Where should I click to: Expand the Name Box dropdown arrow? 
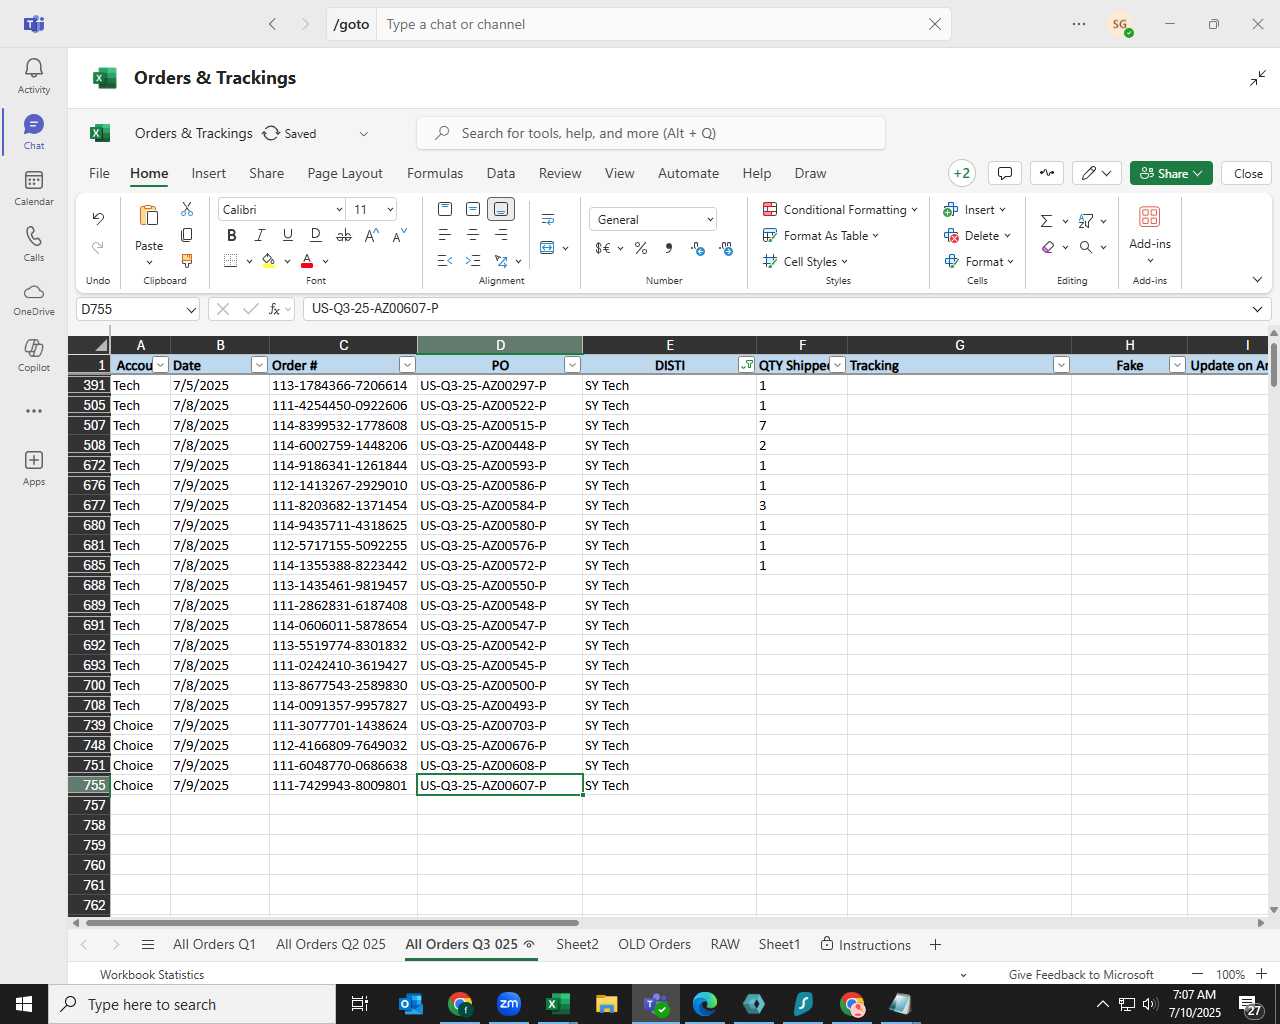point(190,310)
